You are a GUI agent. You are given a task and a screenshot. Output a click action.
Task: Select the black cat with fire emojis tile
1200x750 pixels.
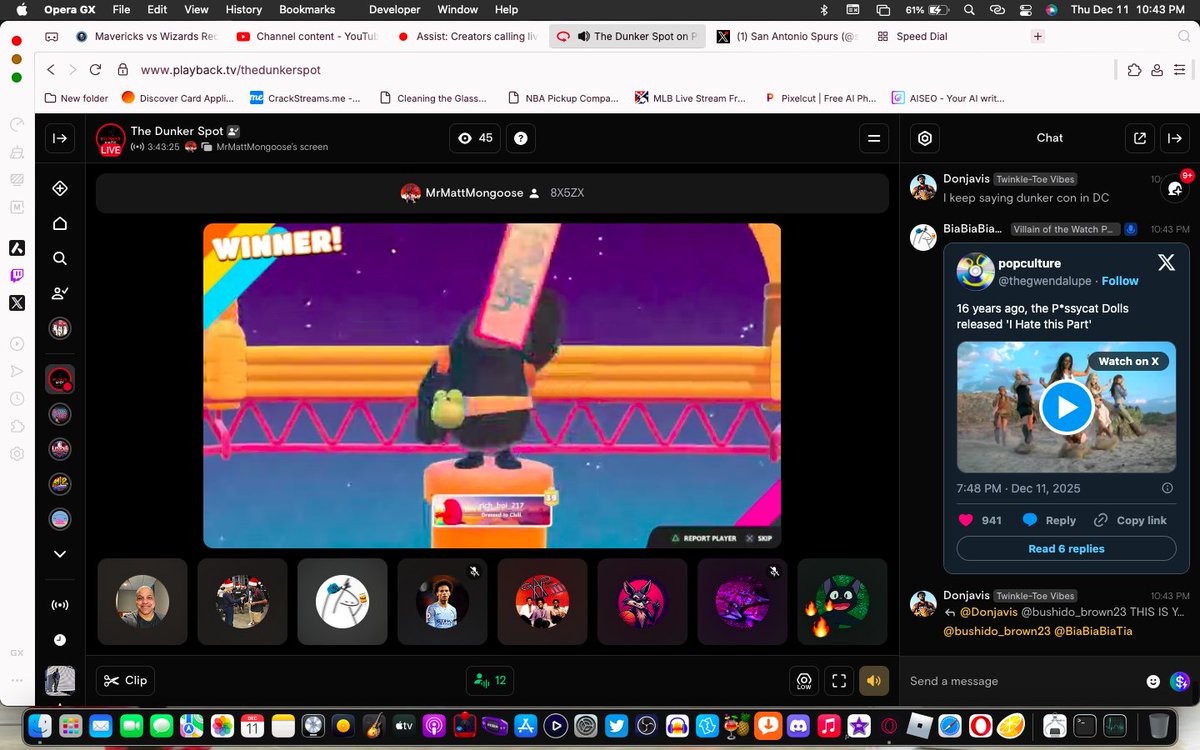tap(842, 601)
